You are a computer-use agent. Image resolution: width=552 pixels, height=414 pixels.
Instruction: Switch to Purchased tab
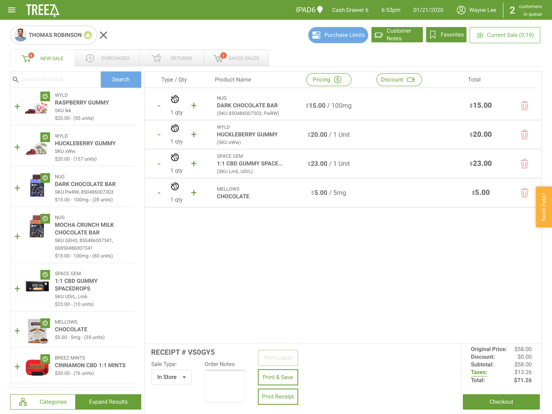tap(107, 58)
